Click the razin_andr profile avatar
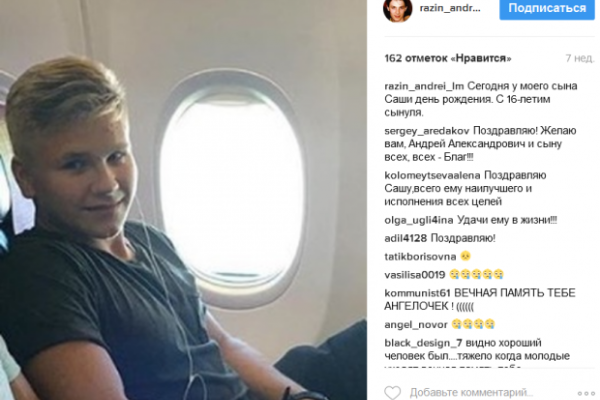Image resolution: width=600 pixels, height=400 pixels. click(x=398, y=10)
